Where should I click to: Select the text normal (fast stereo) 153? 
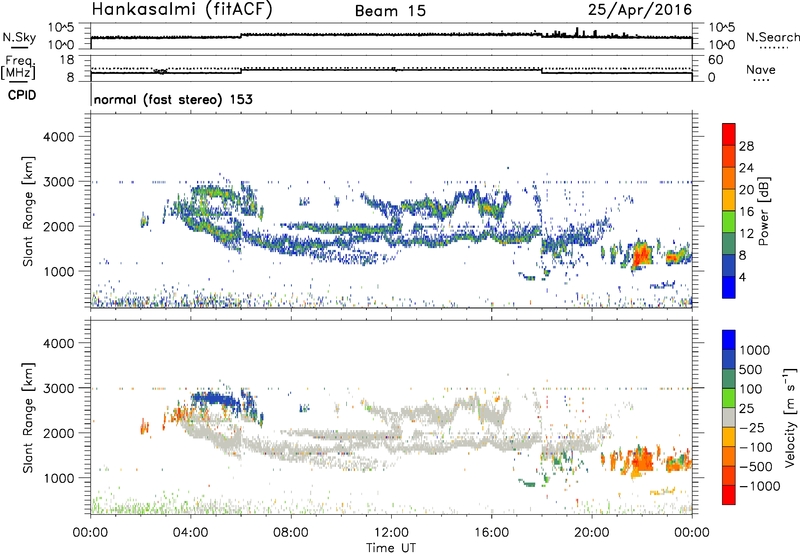coord(173,100)
